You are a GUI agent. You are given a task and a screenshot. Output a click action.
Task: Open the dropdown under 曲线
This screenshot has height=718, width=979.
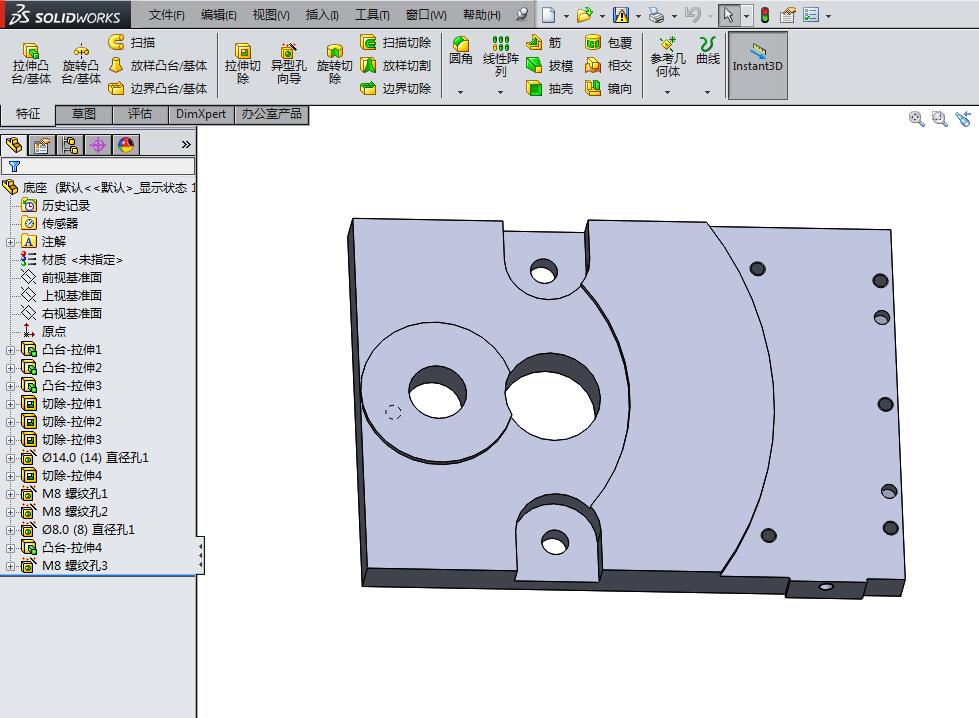point(707,92)
